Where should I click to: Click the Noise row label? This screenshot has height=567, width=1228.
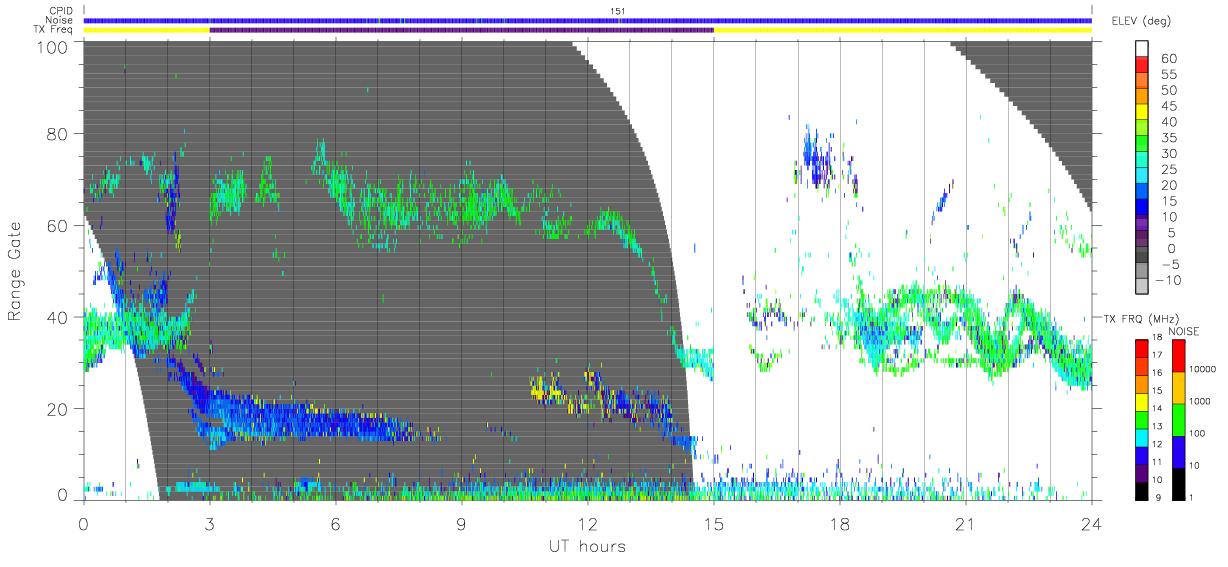(61, 20)
